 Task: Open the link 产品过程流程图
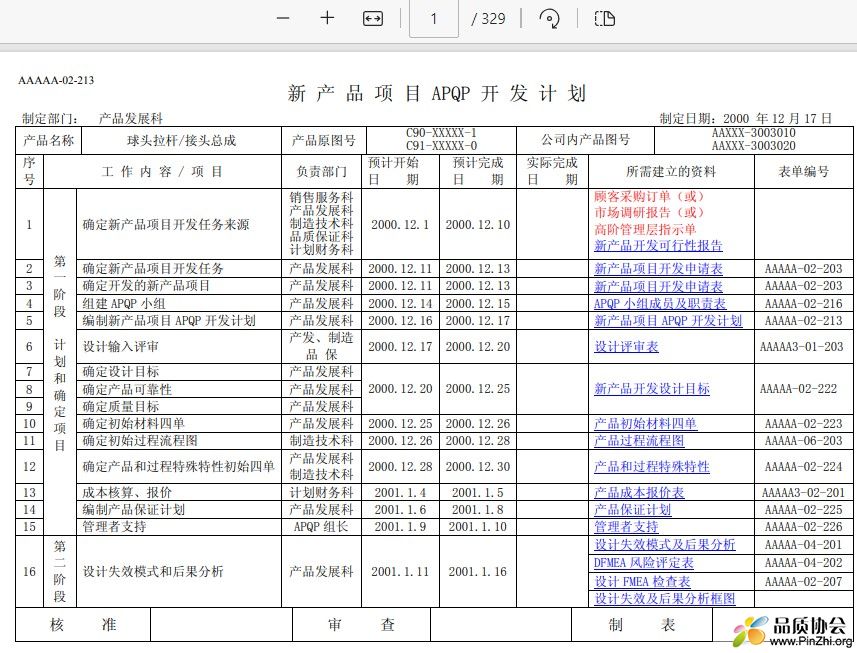[x=639, y=440]
